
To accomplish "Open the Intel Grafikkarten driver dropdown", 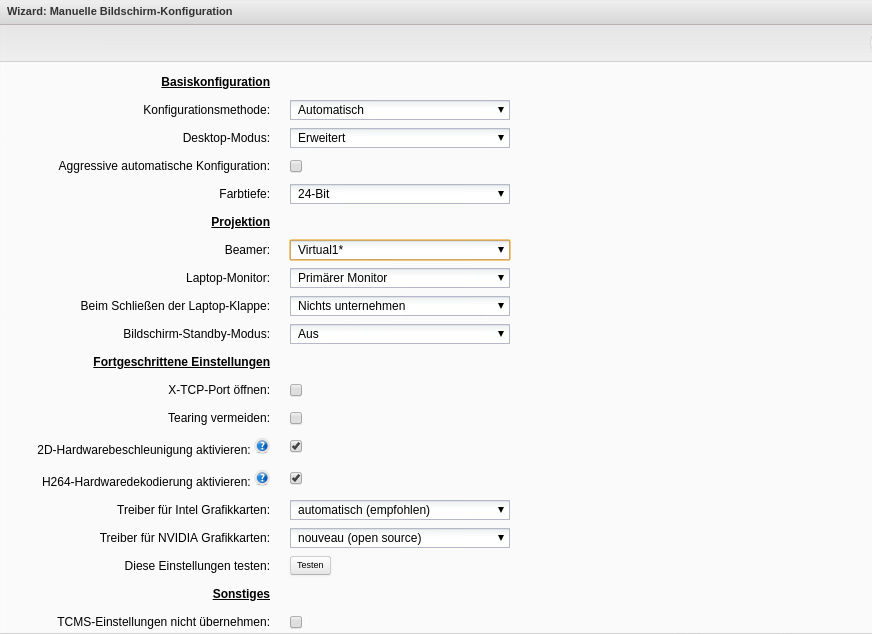I will pyautogui.click(x=399, y=510).
